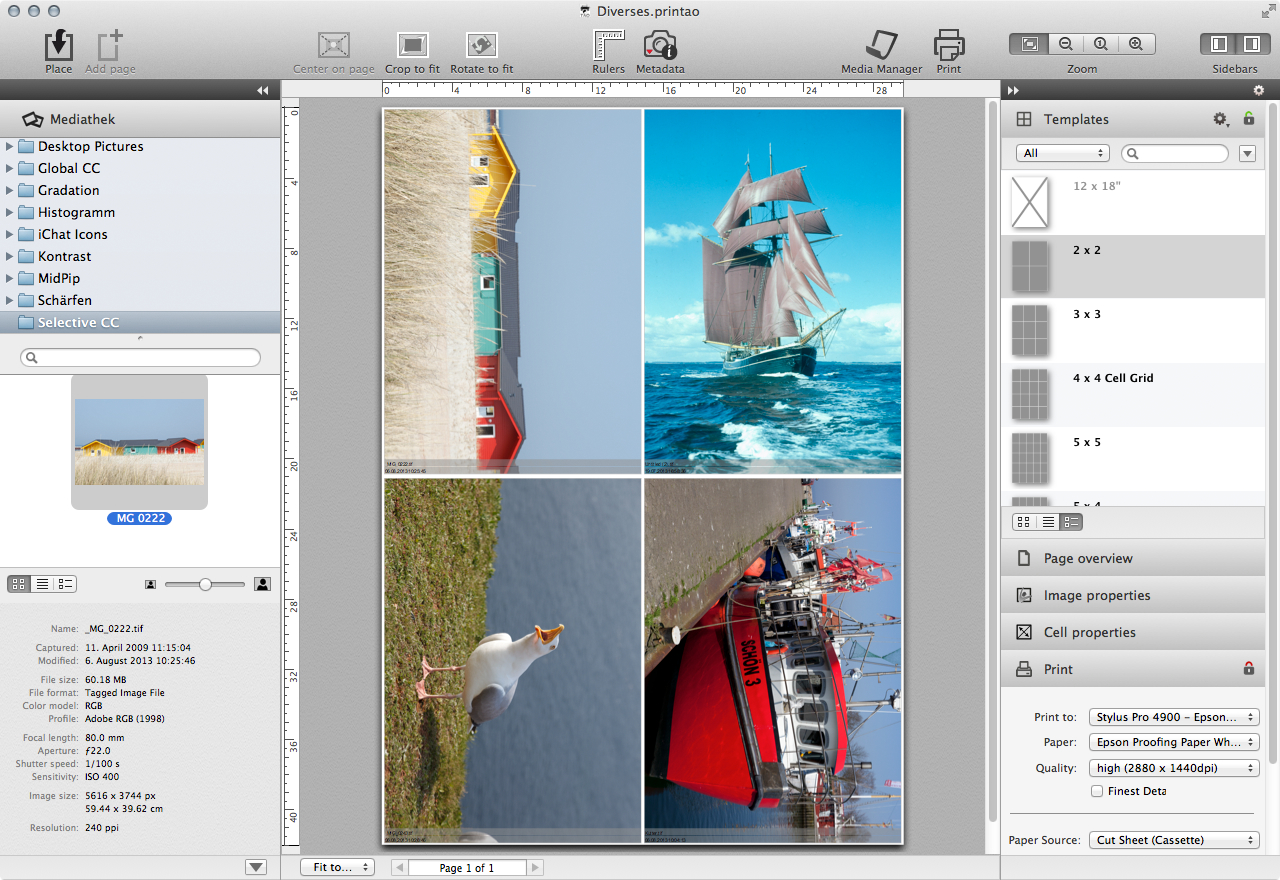Click the Print section header
The height and width of the screenshot is (880, 1280).
(1133, 669)
